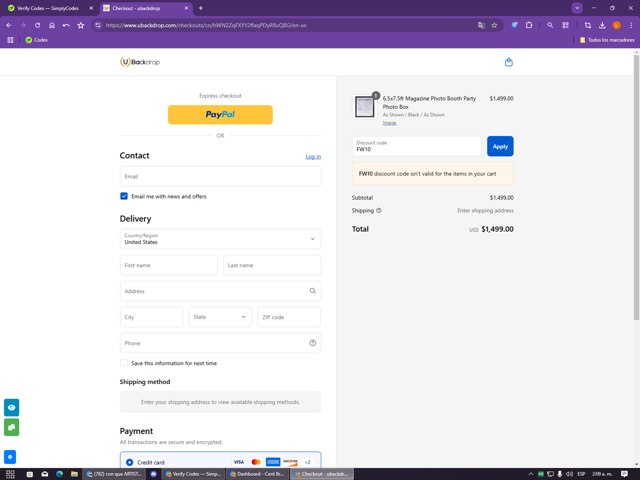Open Todos los marcadores folder
The image size is (640, 480).
click(607, 40)
